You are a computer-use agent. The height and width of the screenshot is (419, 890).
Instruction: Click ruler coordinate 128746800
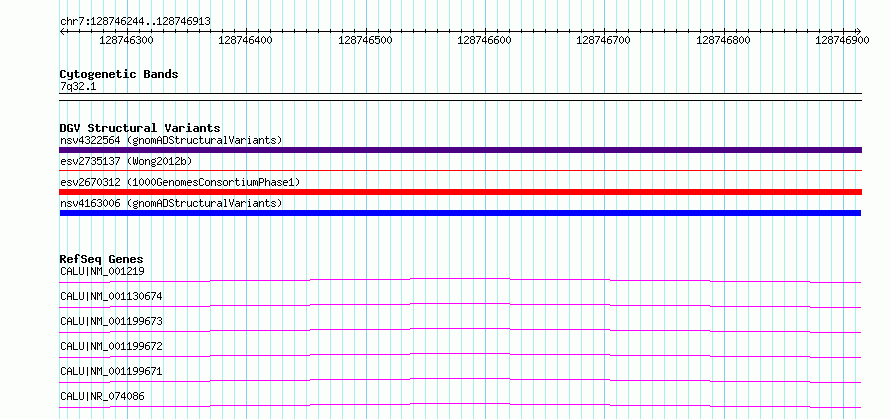pos(723,40)
